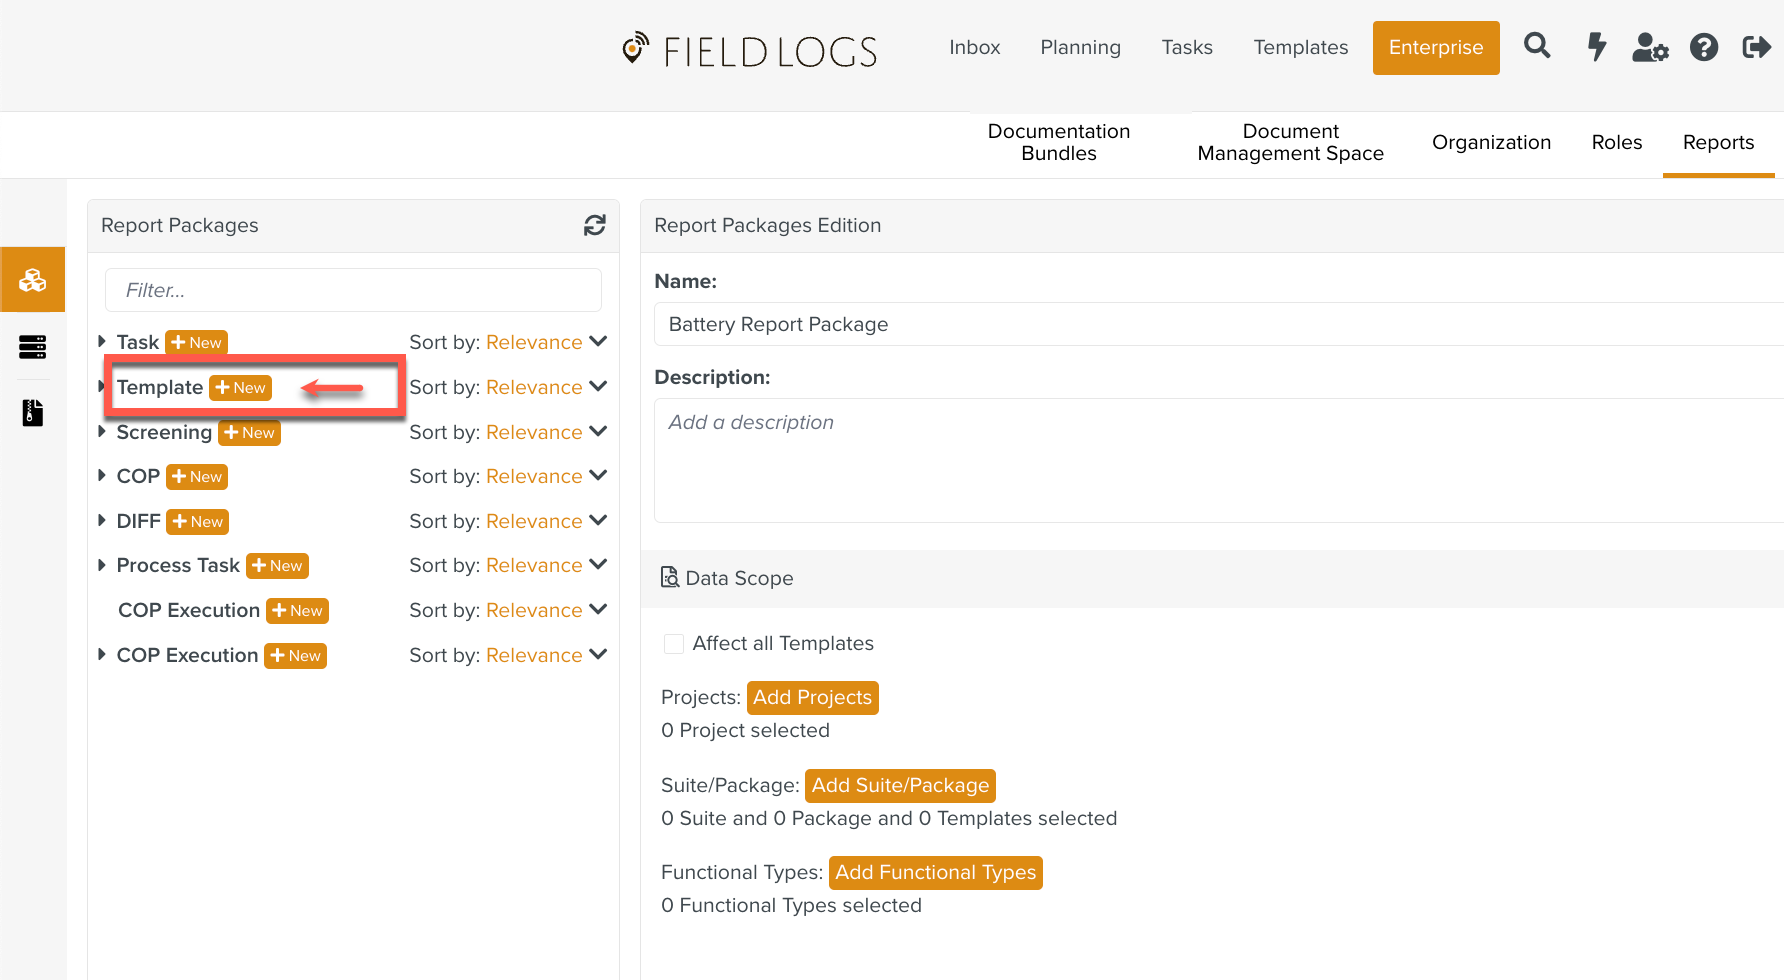Toggle the Affect all Templates checkbox

[674, 644]
